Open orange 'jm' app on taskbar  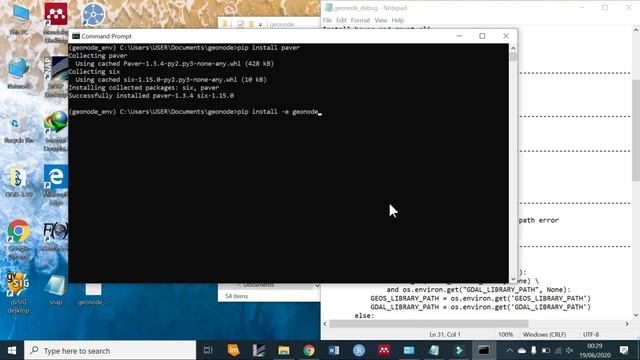click(x=233, y=350)
